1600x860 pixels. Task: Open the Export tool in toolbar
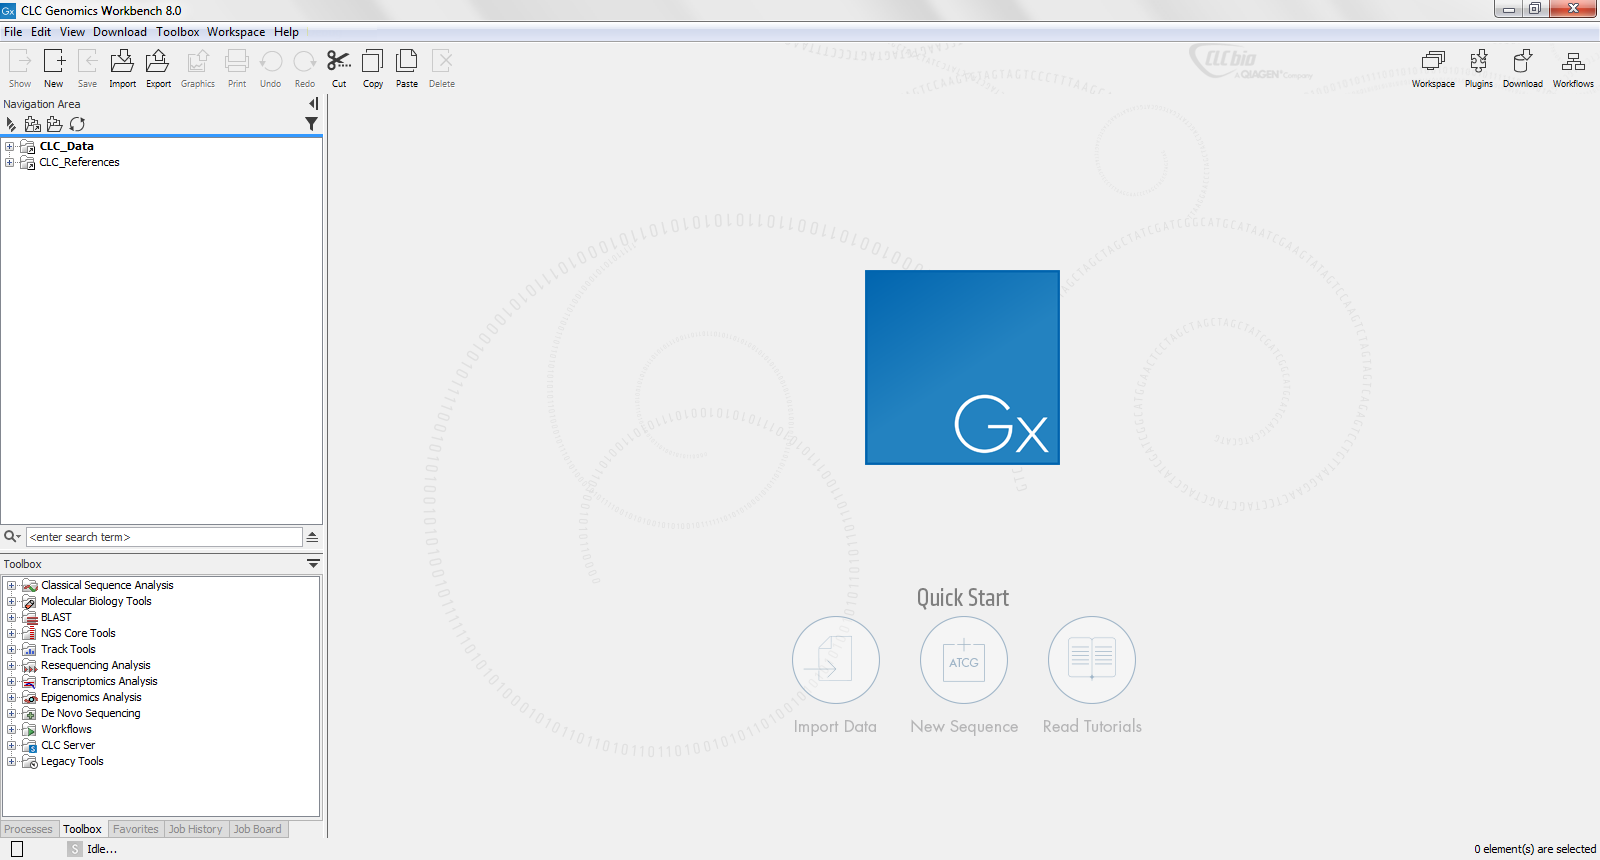(x=158, y=68)
